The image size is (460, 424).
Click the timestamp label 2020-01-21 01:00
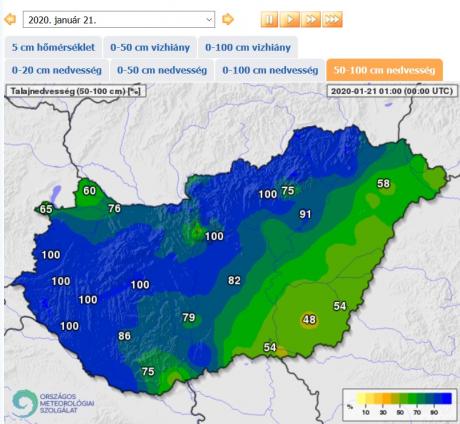(x=392, y=91)
